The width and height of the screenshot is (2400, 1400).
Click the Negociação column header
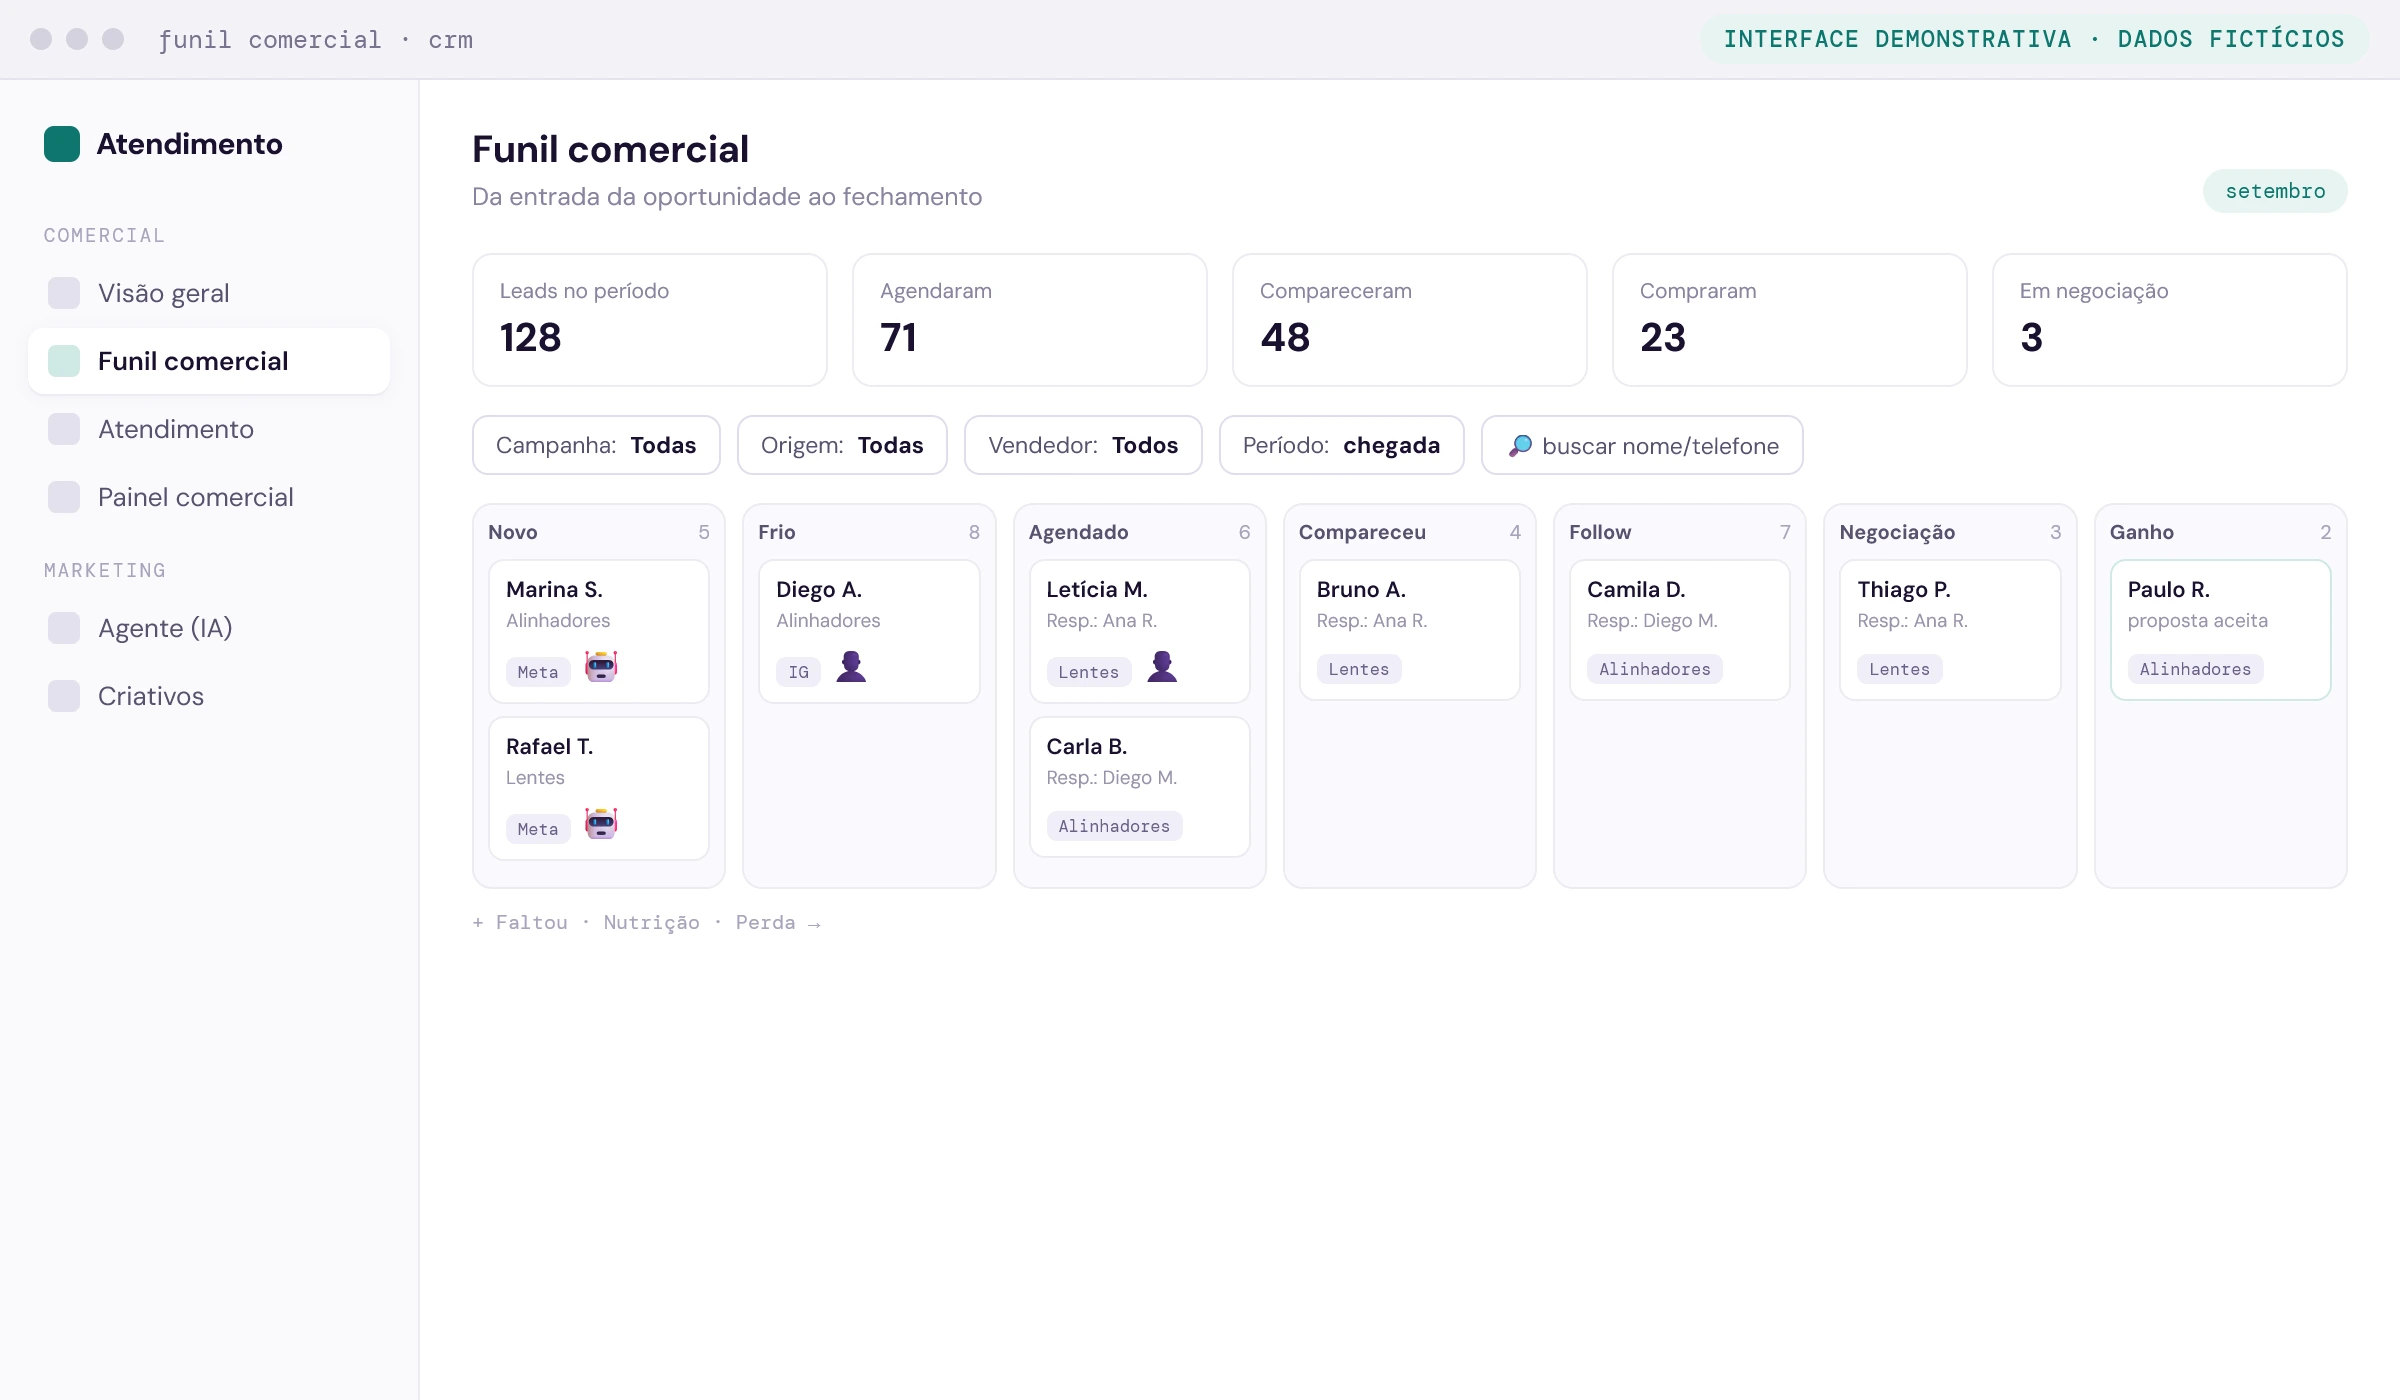(x=1950, y=532)
